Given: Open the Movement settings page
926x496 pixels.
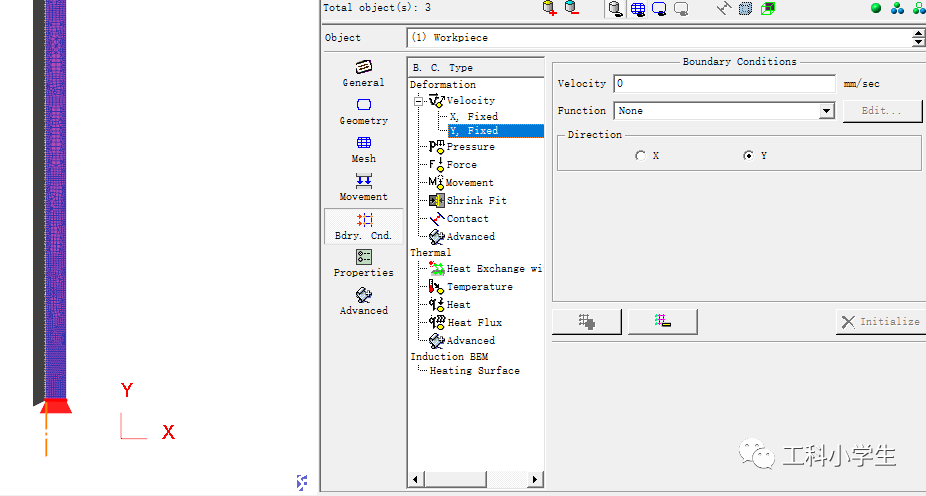Looking at the screenshot, I should [364, 188].
